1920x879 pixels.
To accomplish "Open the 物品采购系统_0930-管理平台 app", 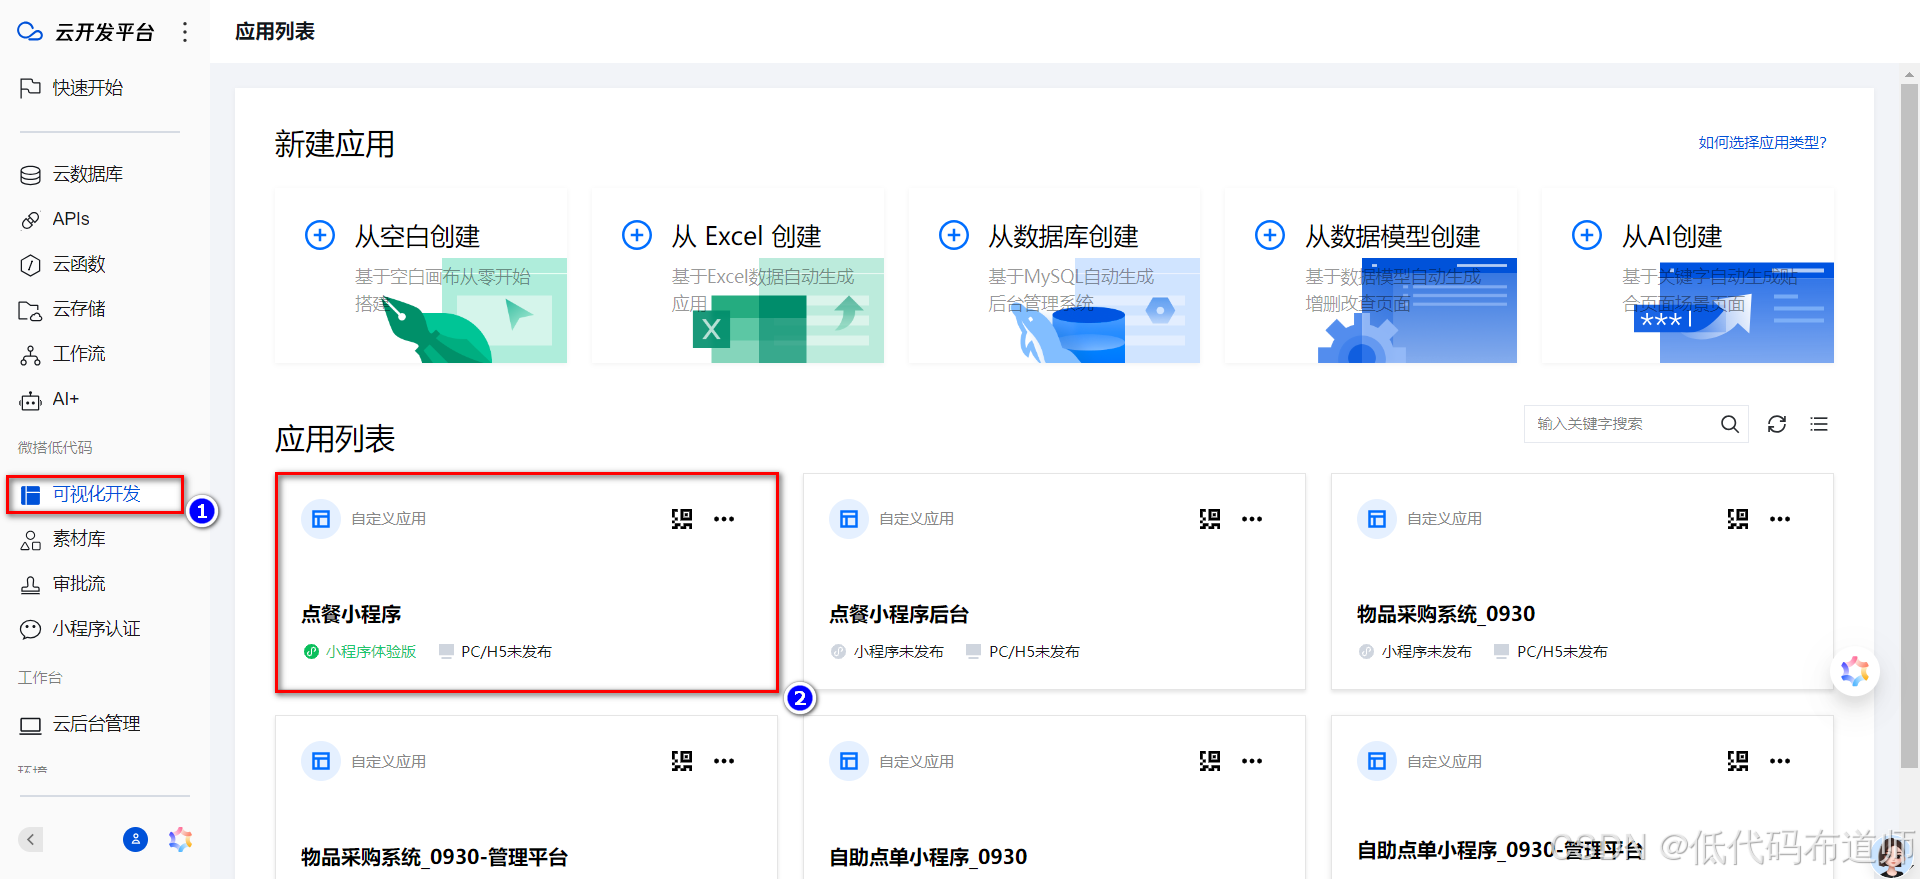I will pyautogui.click(x=527, y=798).
